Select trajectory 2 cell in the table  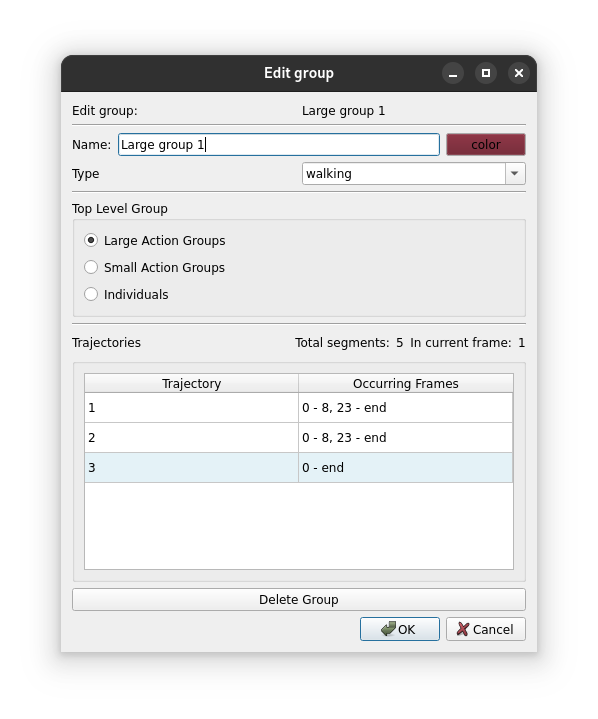point(191,437)
